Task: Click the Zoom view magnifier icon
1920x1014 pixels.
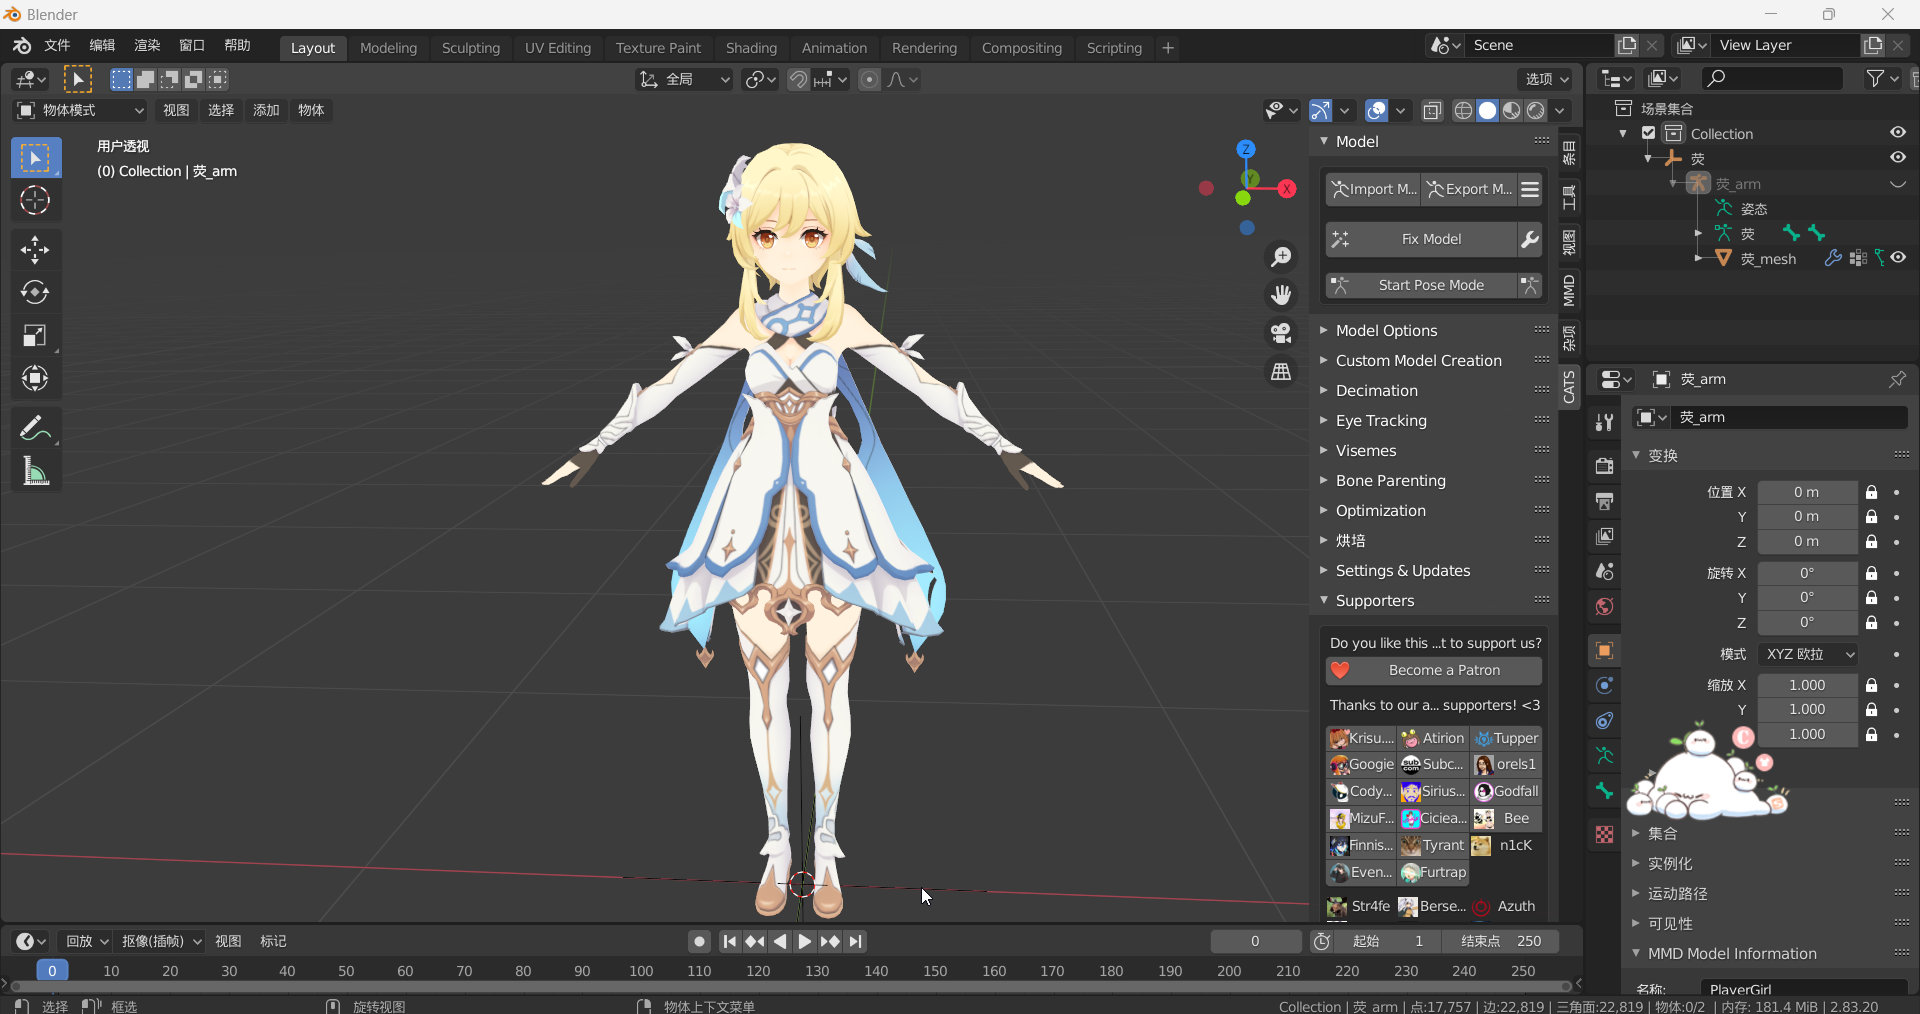Action: point(1281,257)
